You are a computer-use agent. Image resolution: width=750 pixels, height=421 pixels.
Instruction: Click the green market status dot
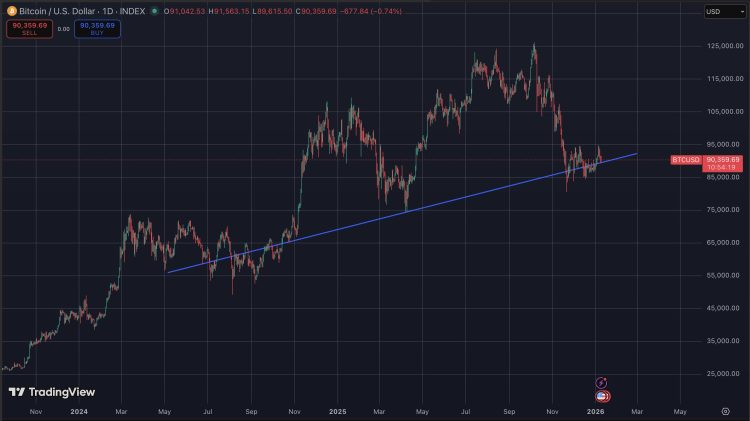tap(154, 11)
